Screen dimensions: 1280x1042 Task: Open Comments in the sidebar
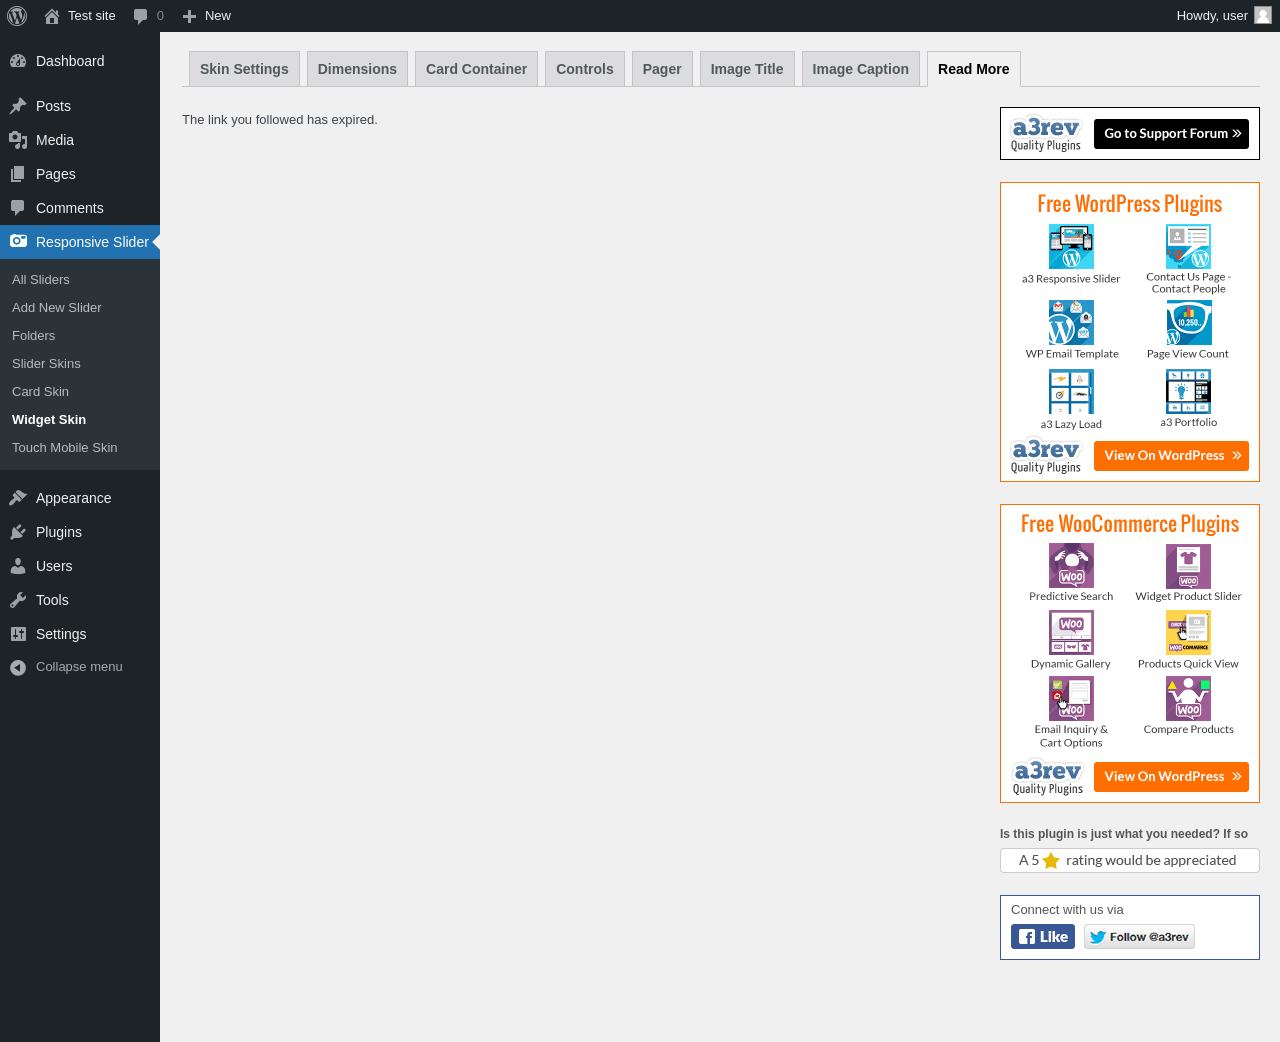pos(80,208)
